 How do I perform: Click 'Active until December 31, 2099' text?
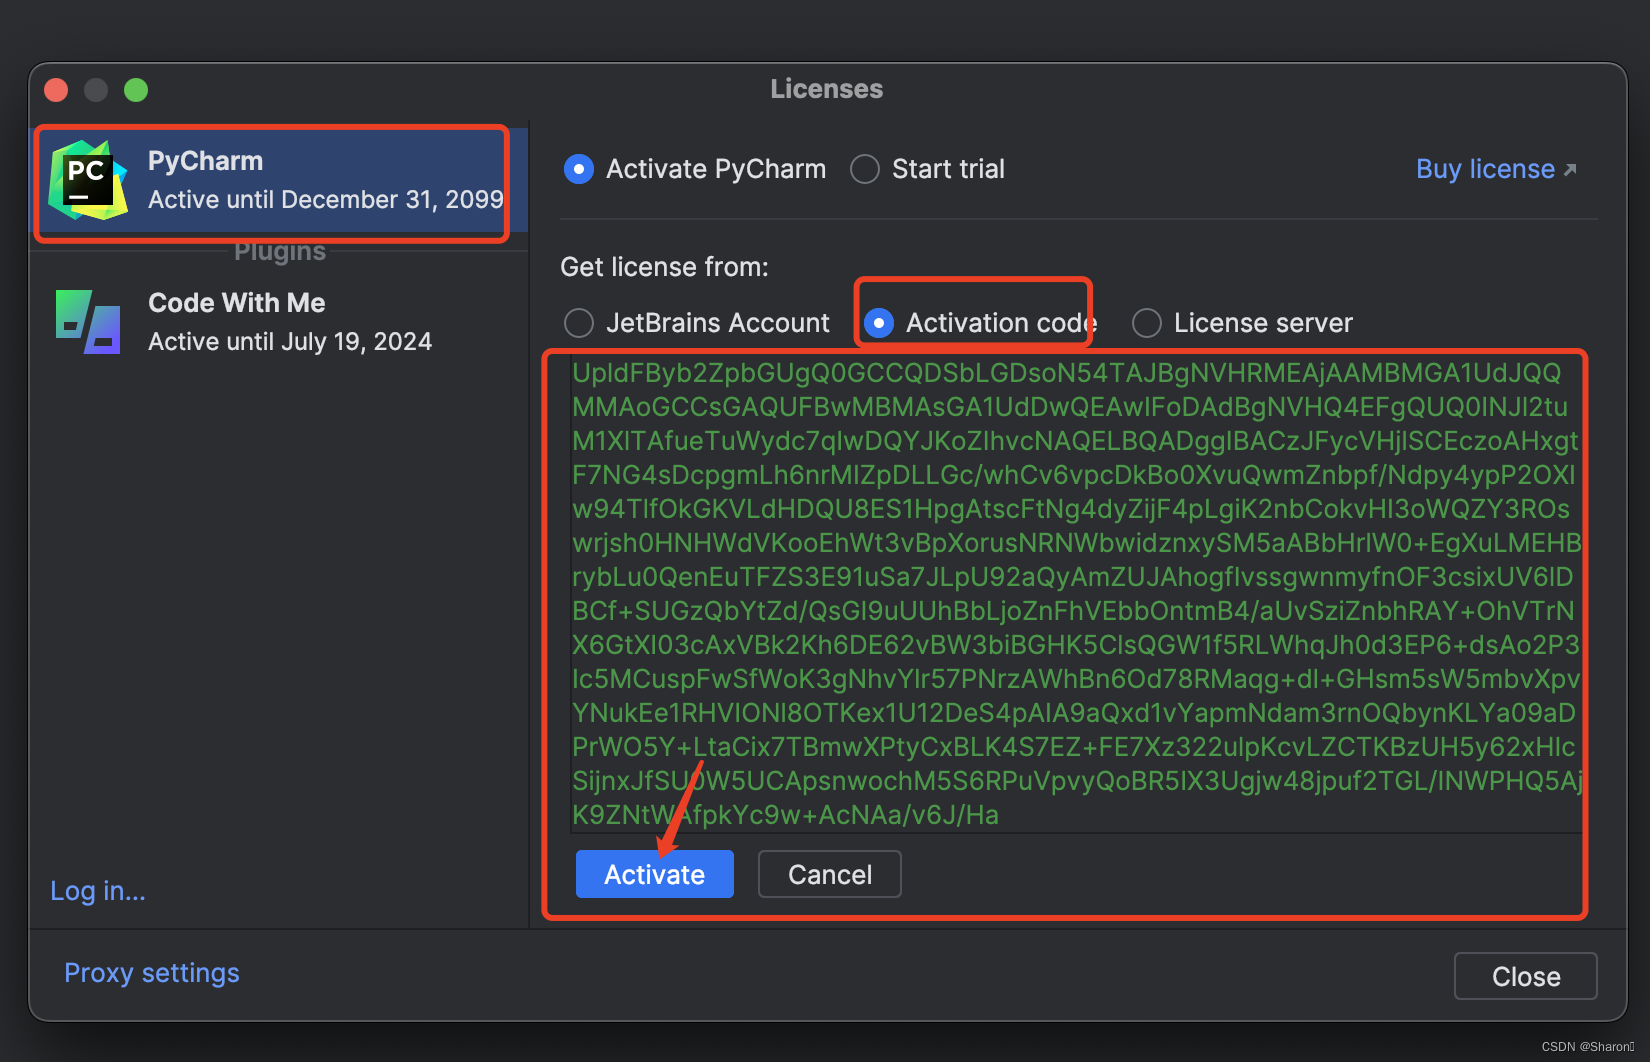[x=326, y=200]
